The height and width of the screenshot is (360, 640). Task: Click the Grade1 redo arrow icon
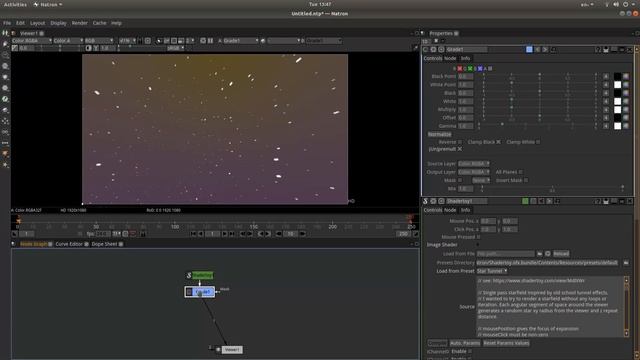pyautogui.click(x=545, y=50)
